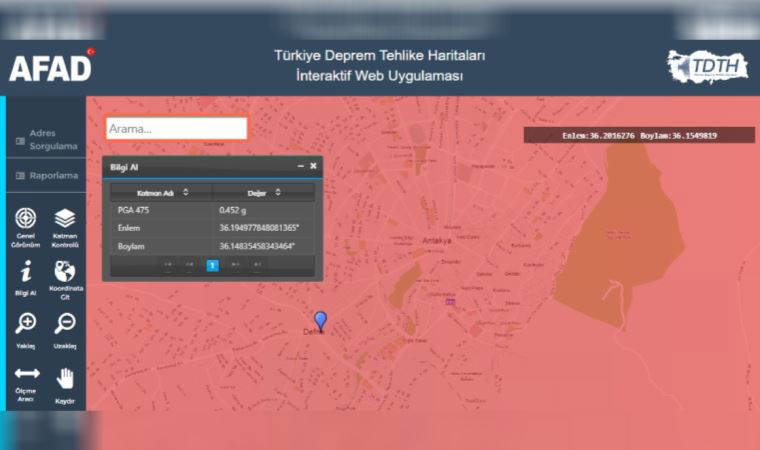
Task: Go to next page in pager
Action: pyautogui.click(x=235, y=265)
